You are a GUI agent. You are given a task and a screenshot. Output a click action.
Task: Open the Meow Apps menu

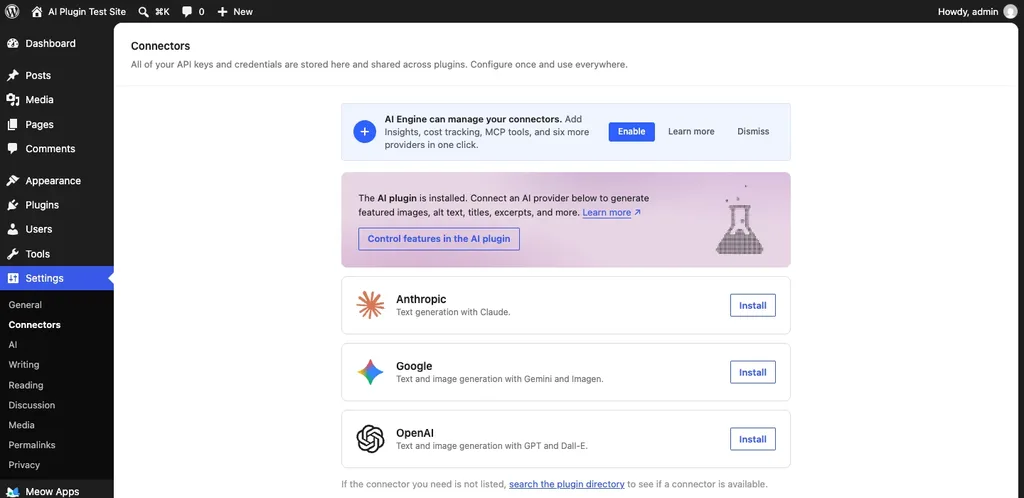click(57, 492)
